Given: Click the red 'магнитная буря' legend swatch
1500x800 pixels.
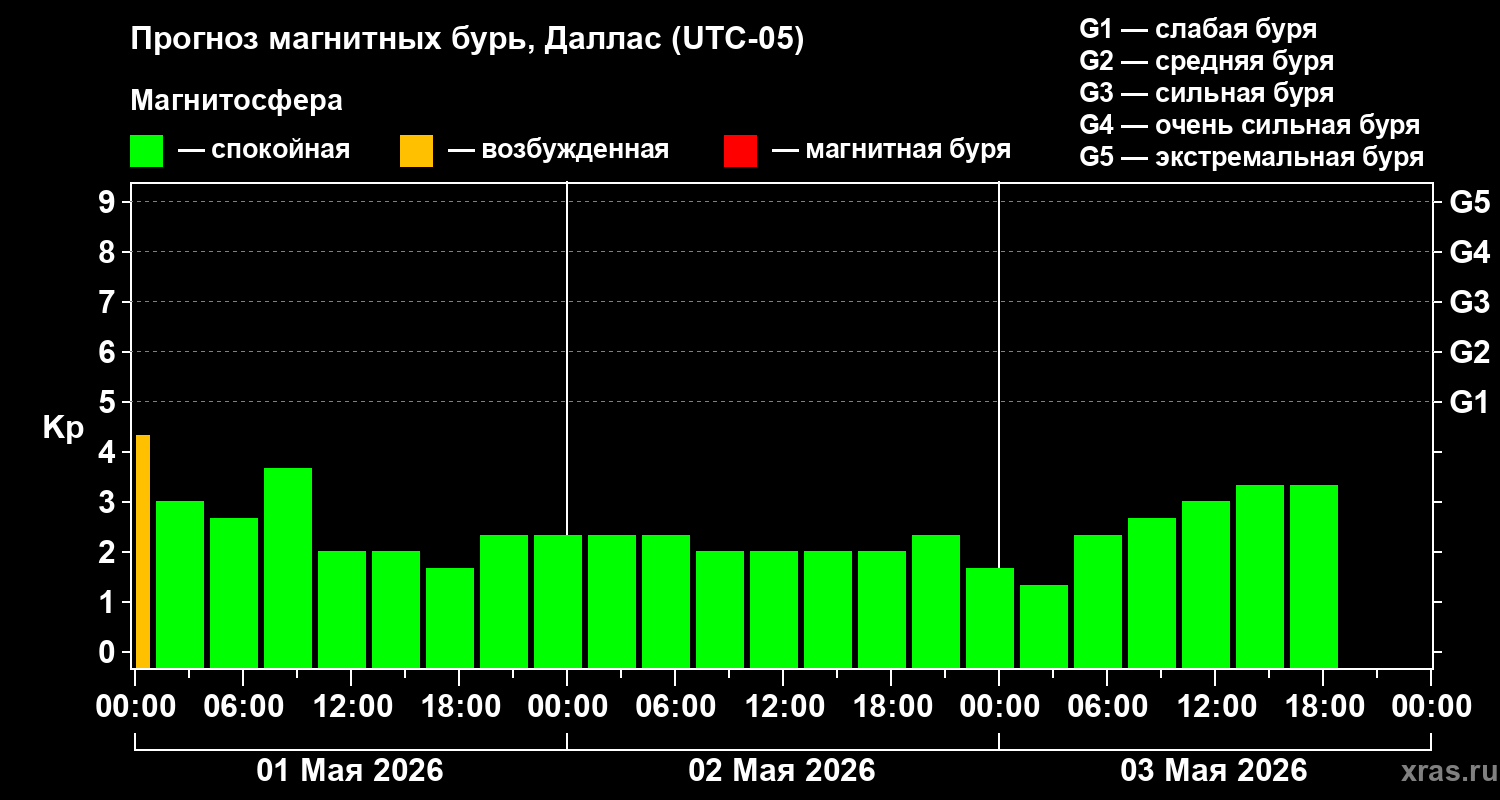Looking at the screenshot, I should [x=740, y=151].
